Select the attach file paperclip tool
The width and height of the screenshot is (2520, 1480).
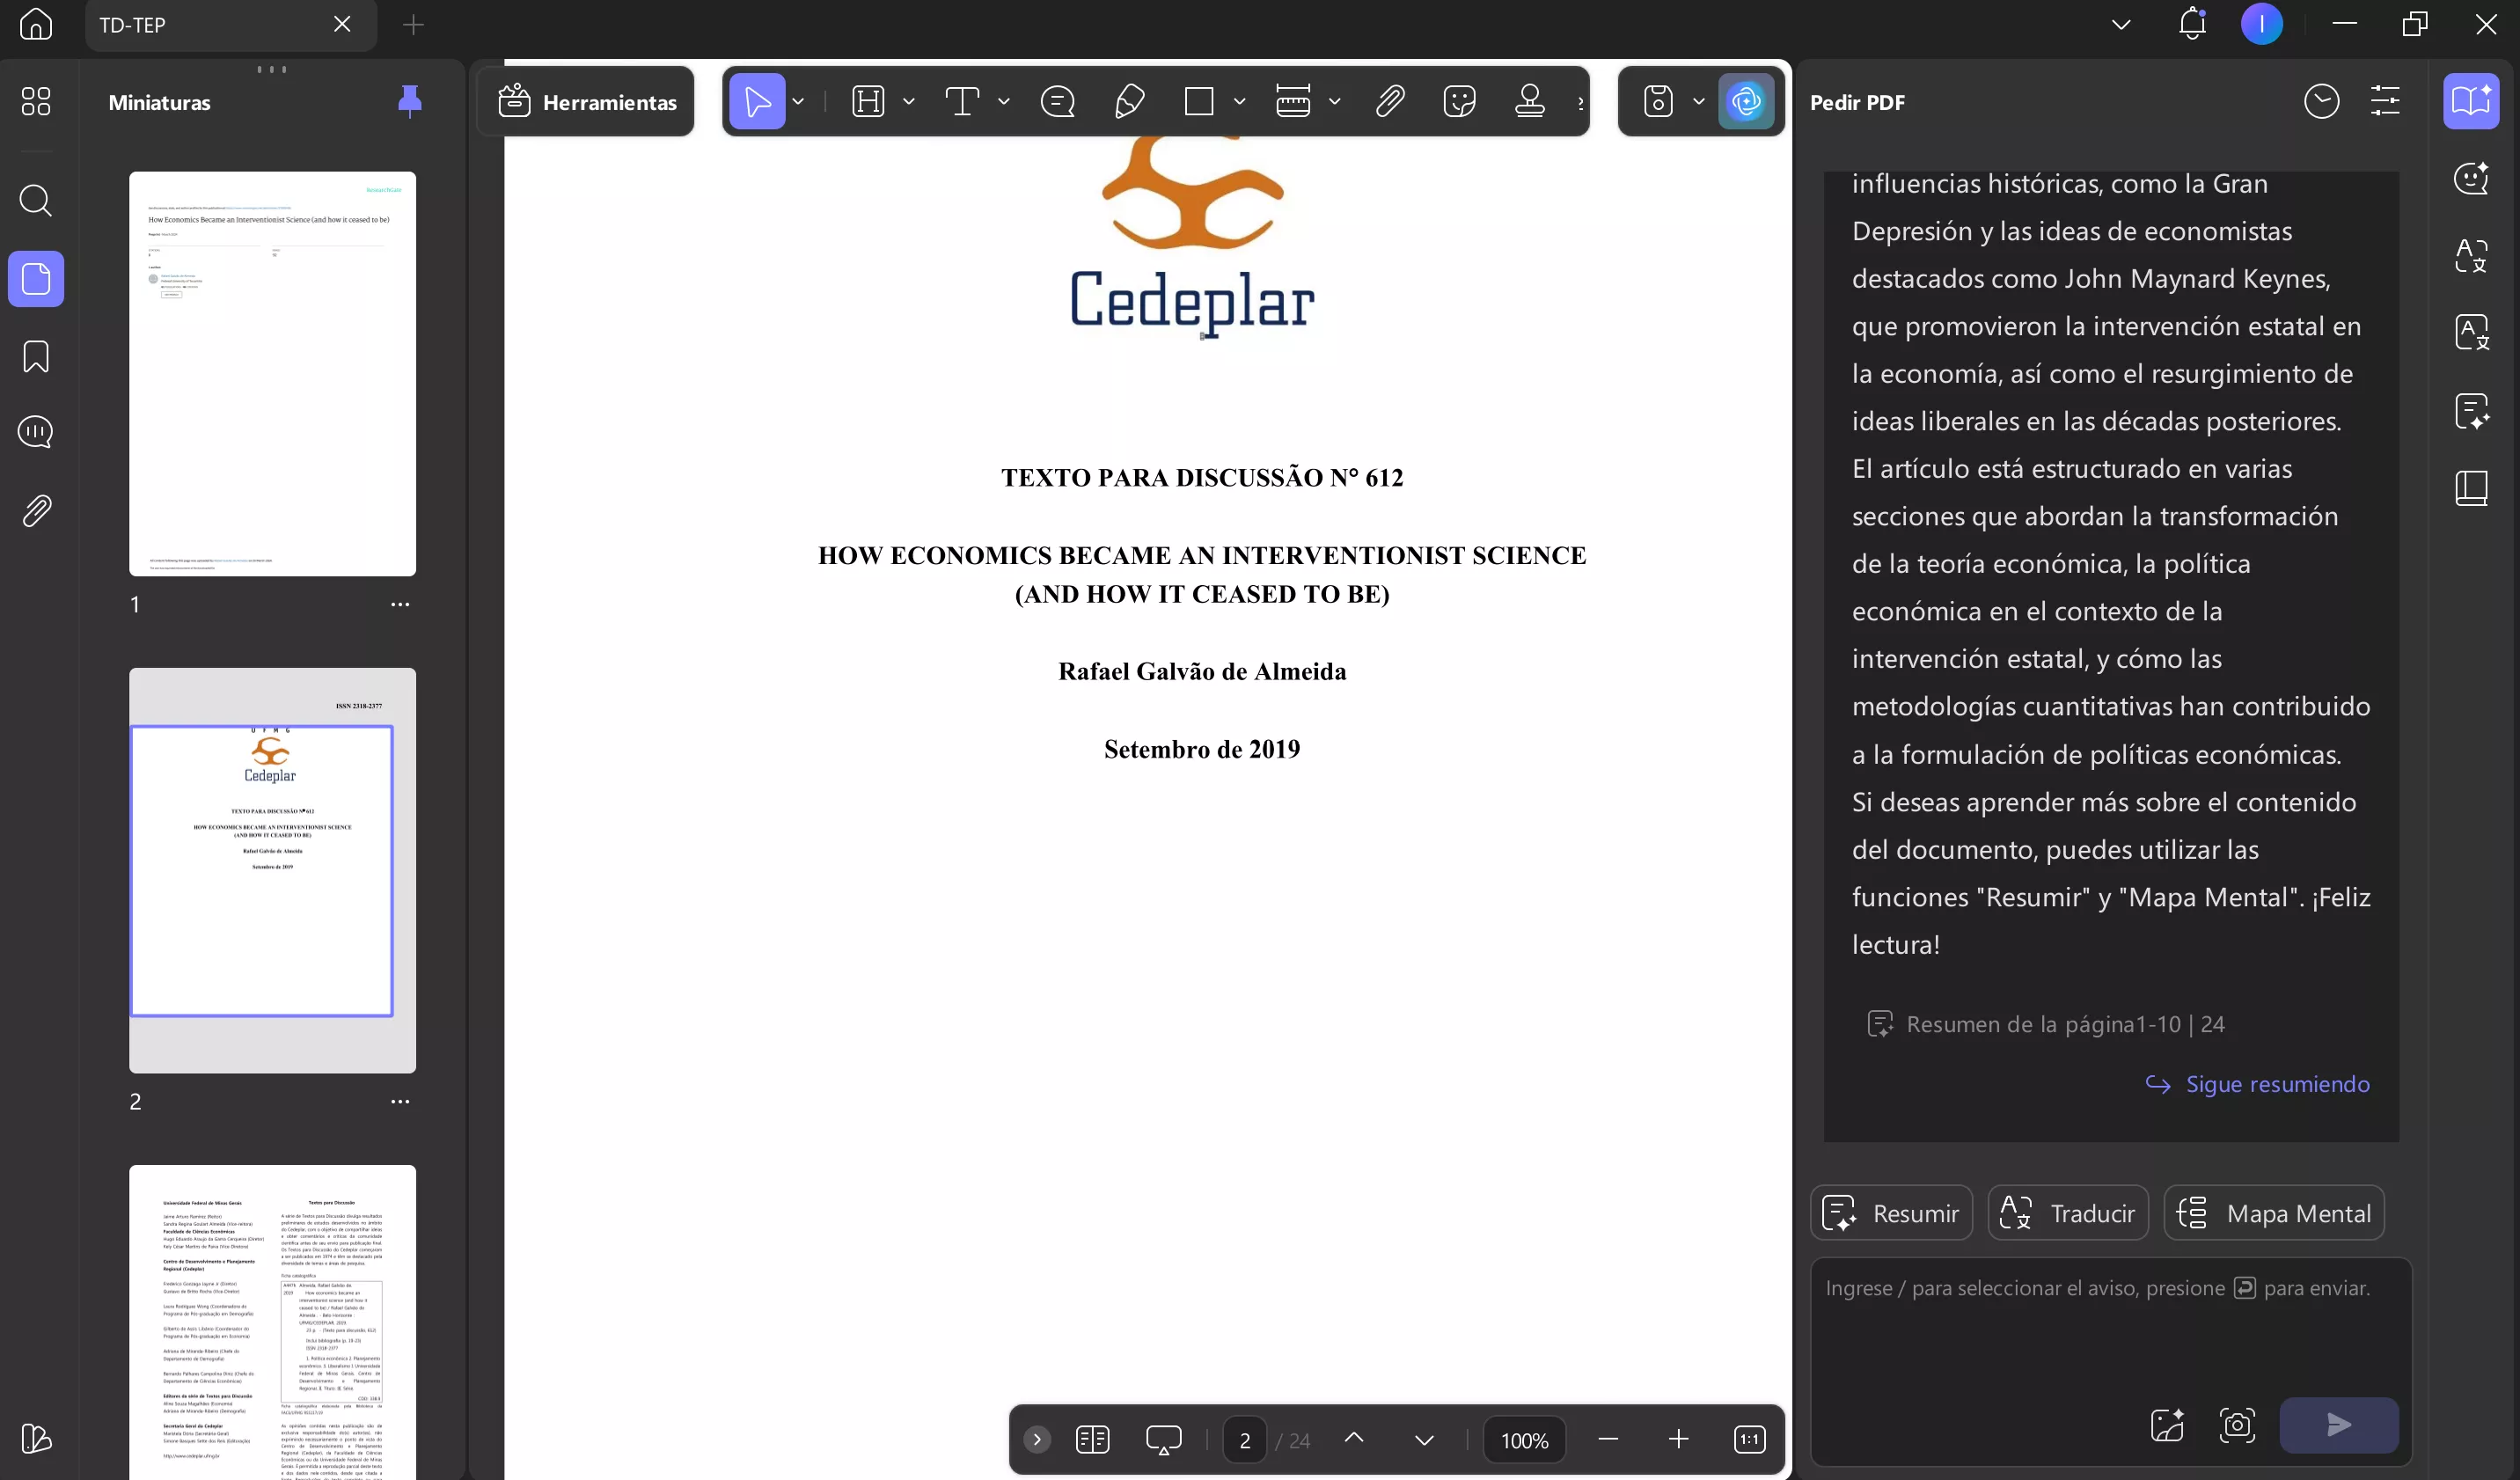[1390, 101]
